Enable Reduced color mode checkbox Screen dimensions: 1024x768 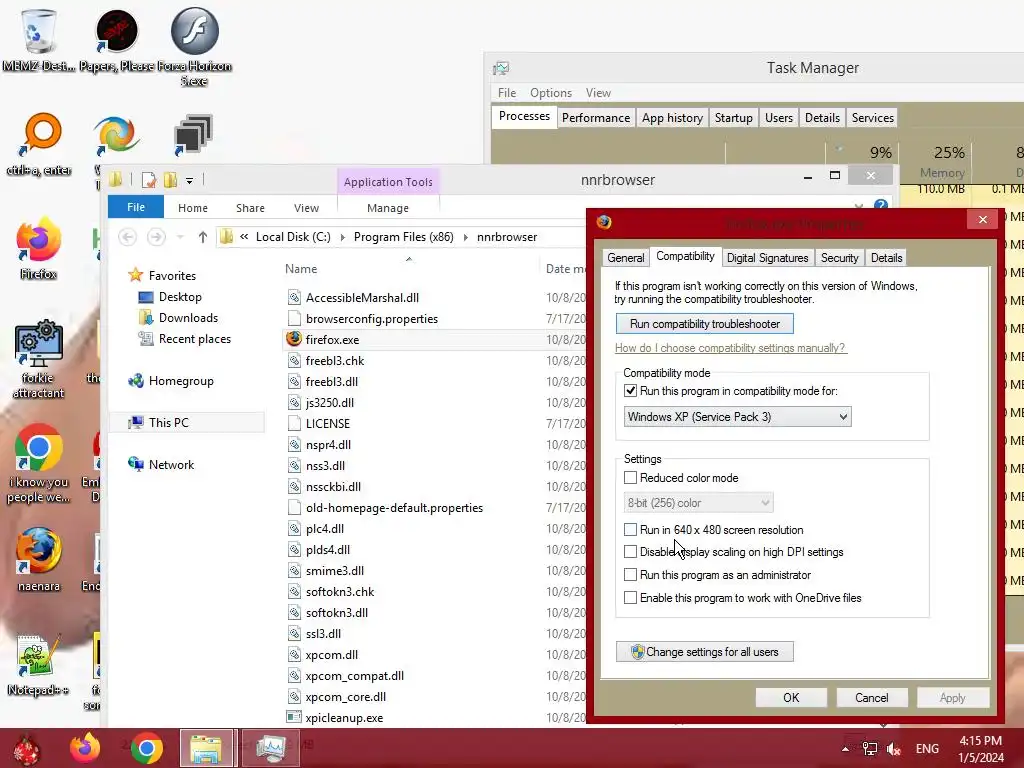pyautogui.click(x=630, y=477)
